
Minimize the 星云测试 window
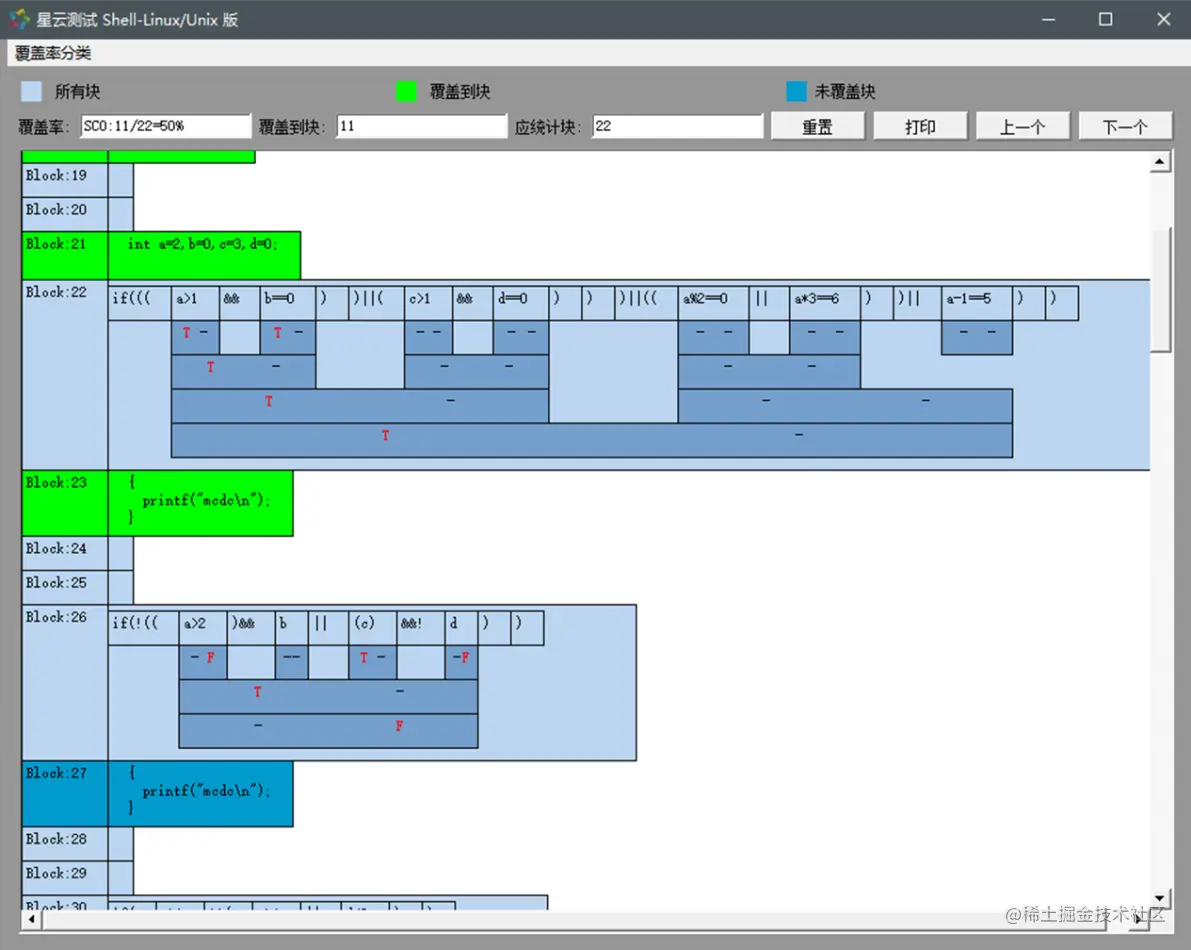(x=1048, y=19)
